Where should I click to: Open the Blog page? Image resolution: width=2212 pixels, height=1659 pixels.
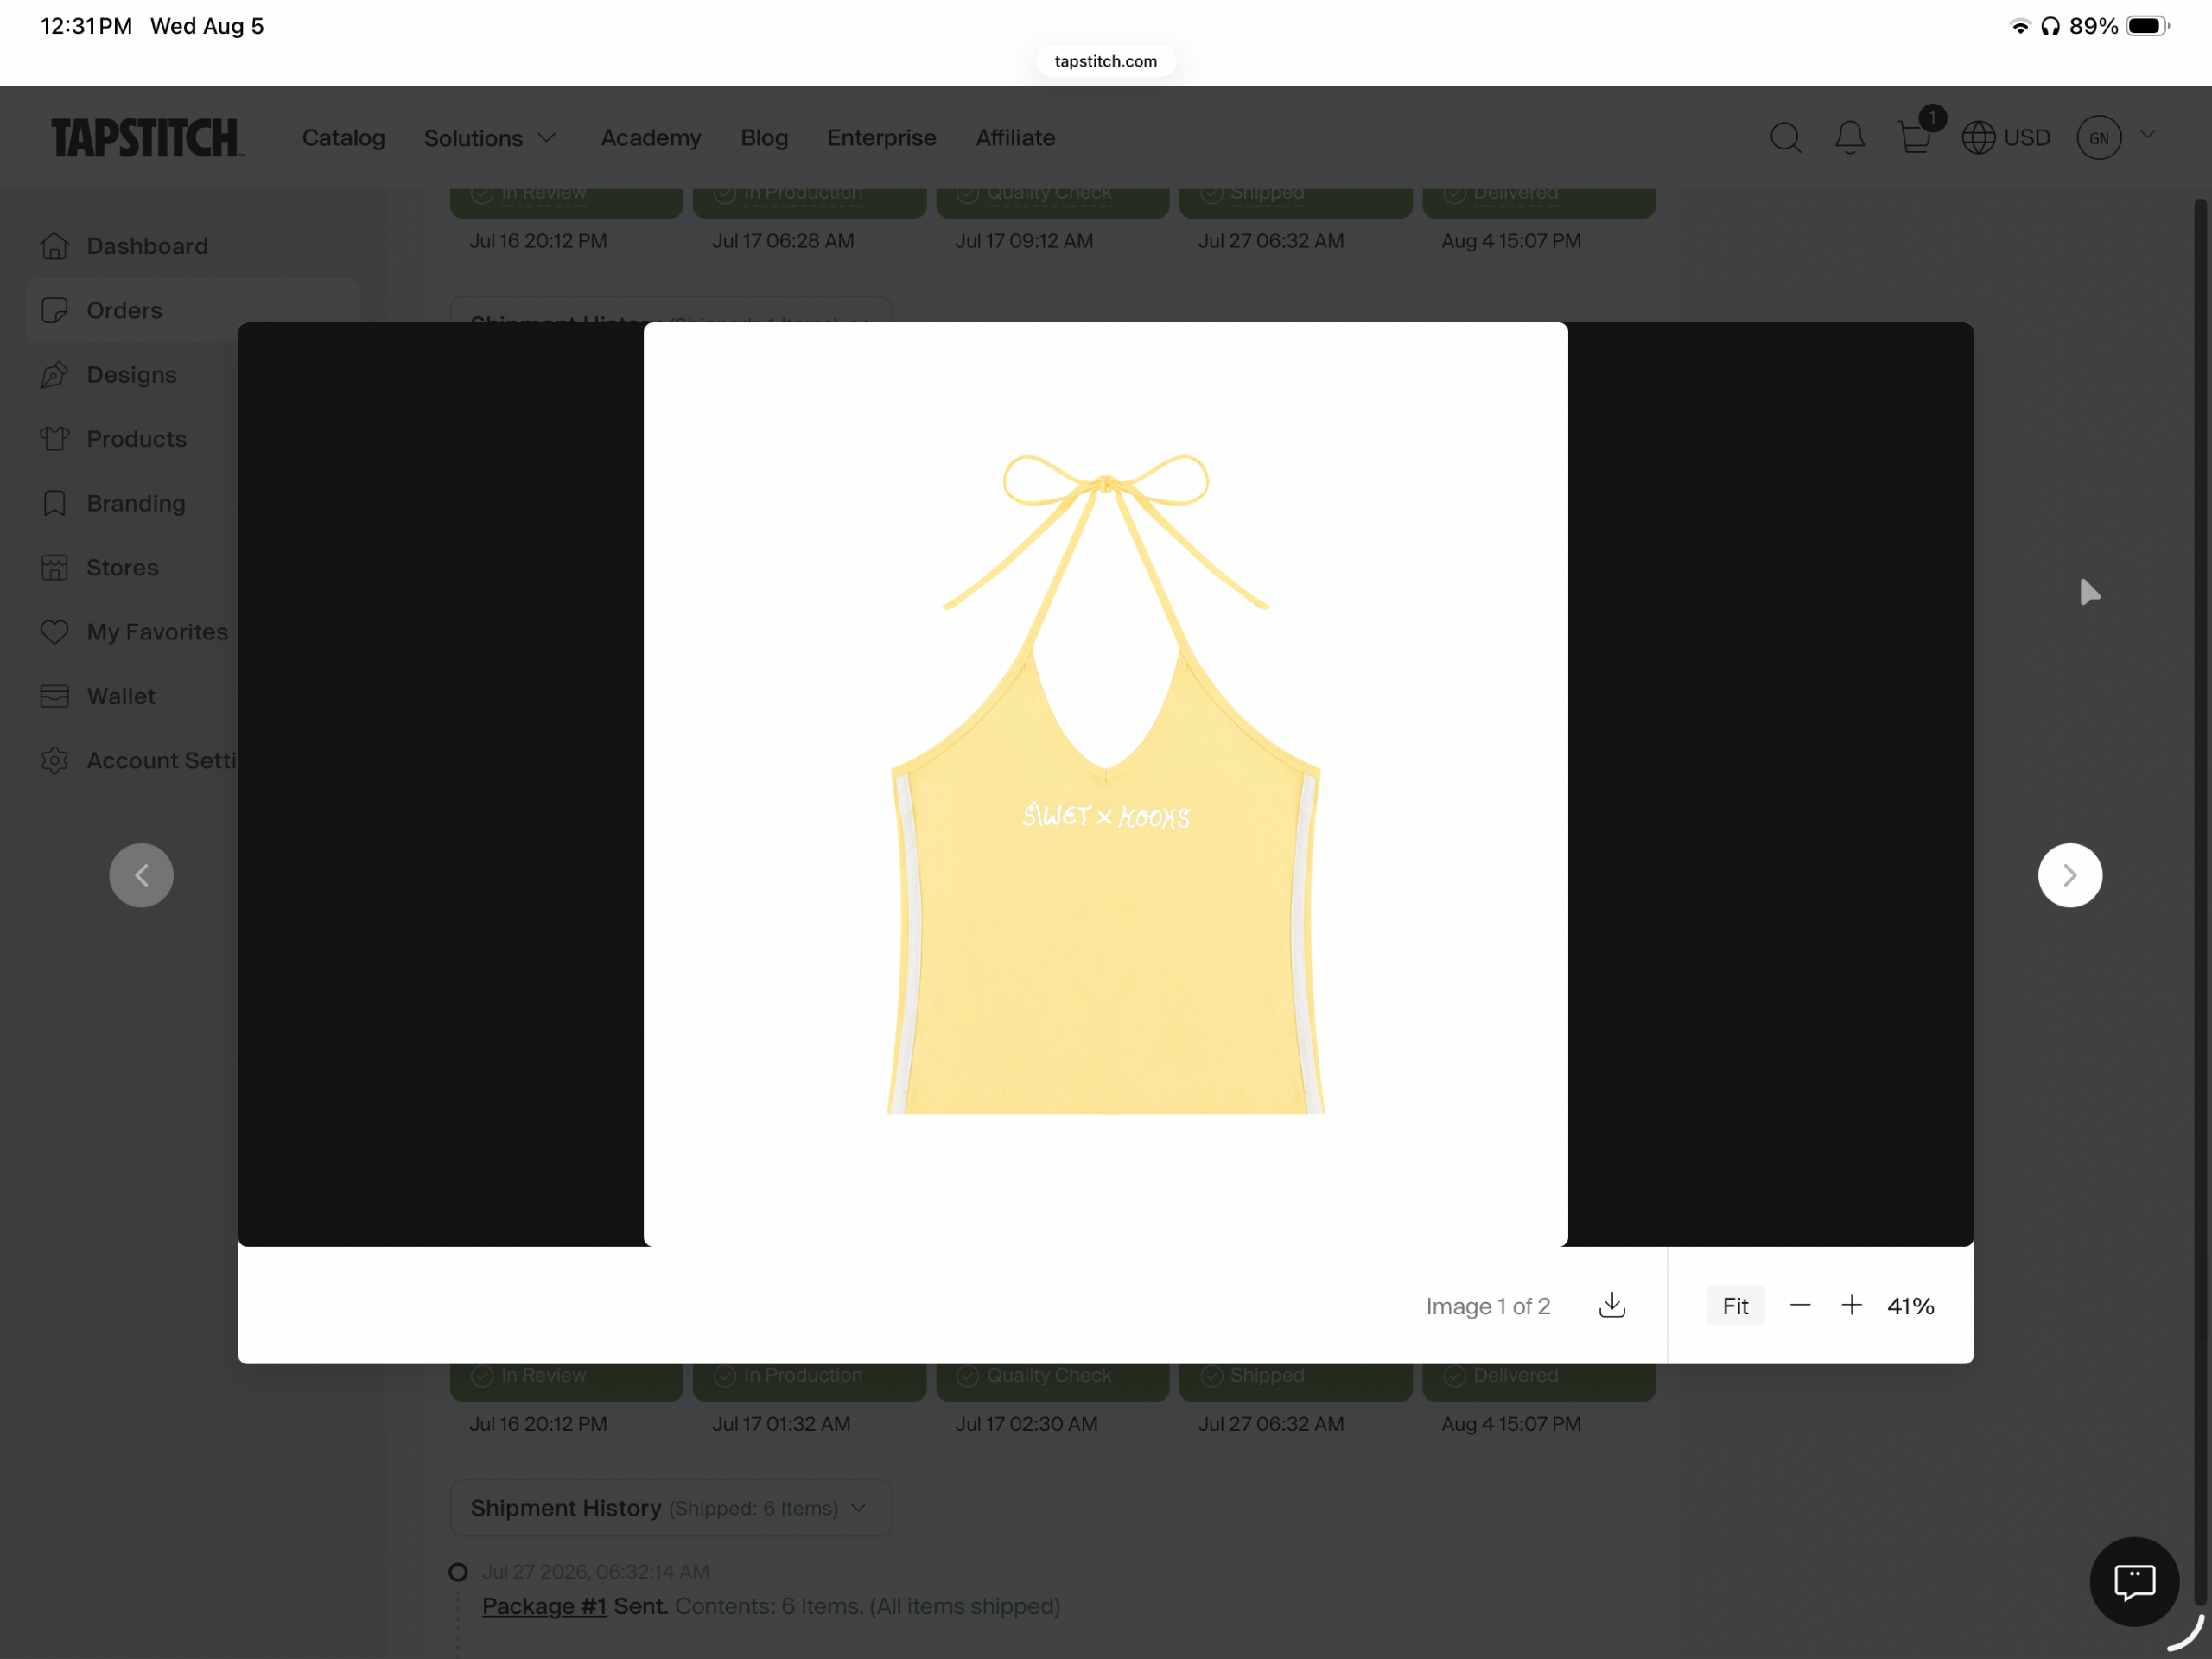point(764,137)
